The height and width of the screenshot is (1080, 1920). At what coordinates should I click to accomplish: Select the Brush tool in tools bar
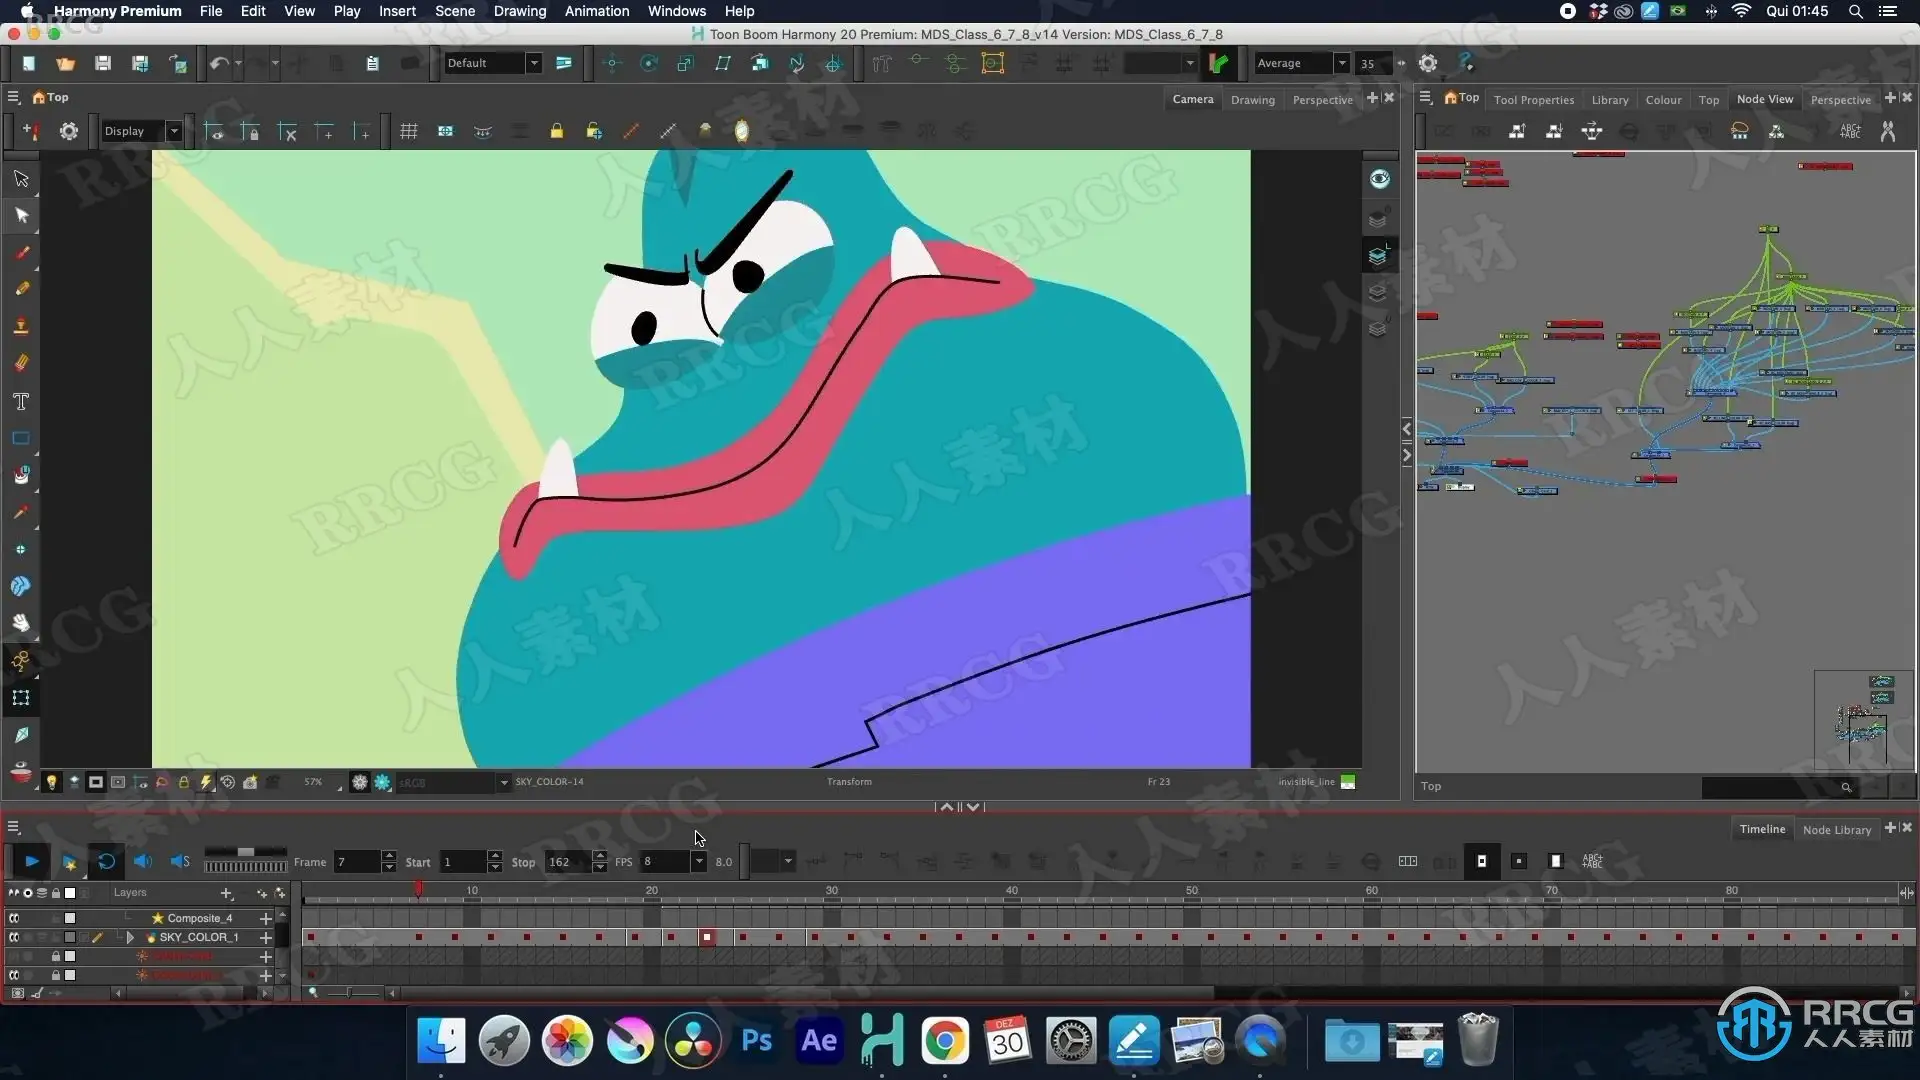pyautogui.click(x=21, y=252)
